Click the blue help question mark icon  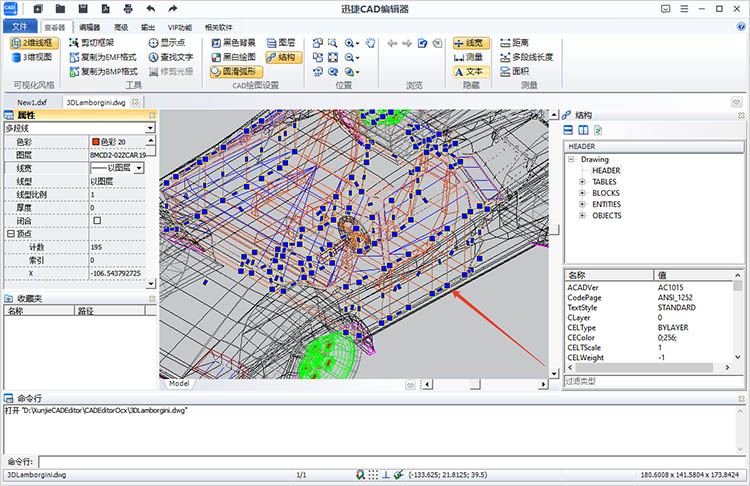point(741,27)
